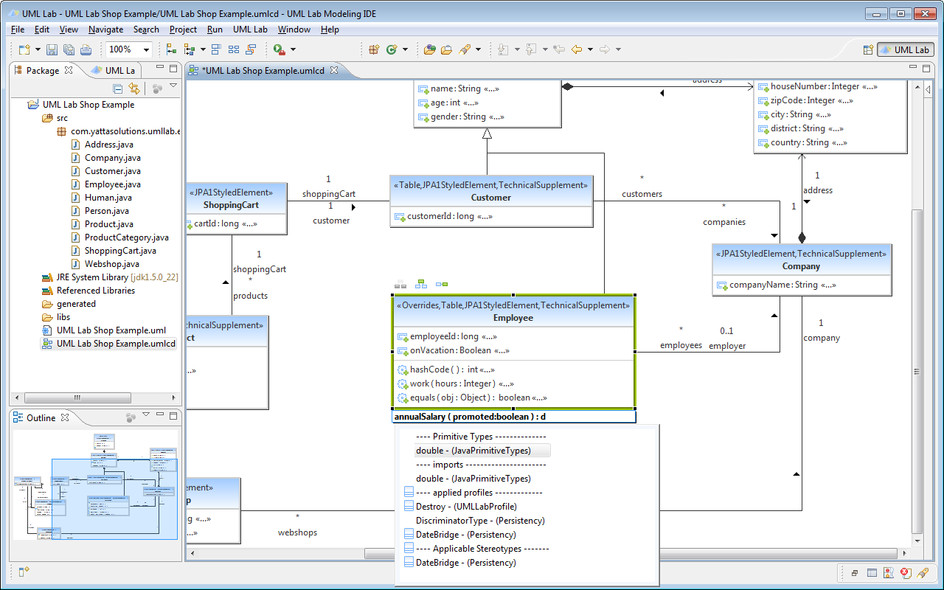Open the UML Lab menu
Viewport: 944px width, 590px height.
pos(250,30)
